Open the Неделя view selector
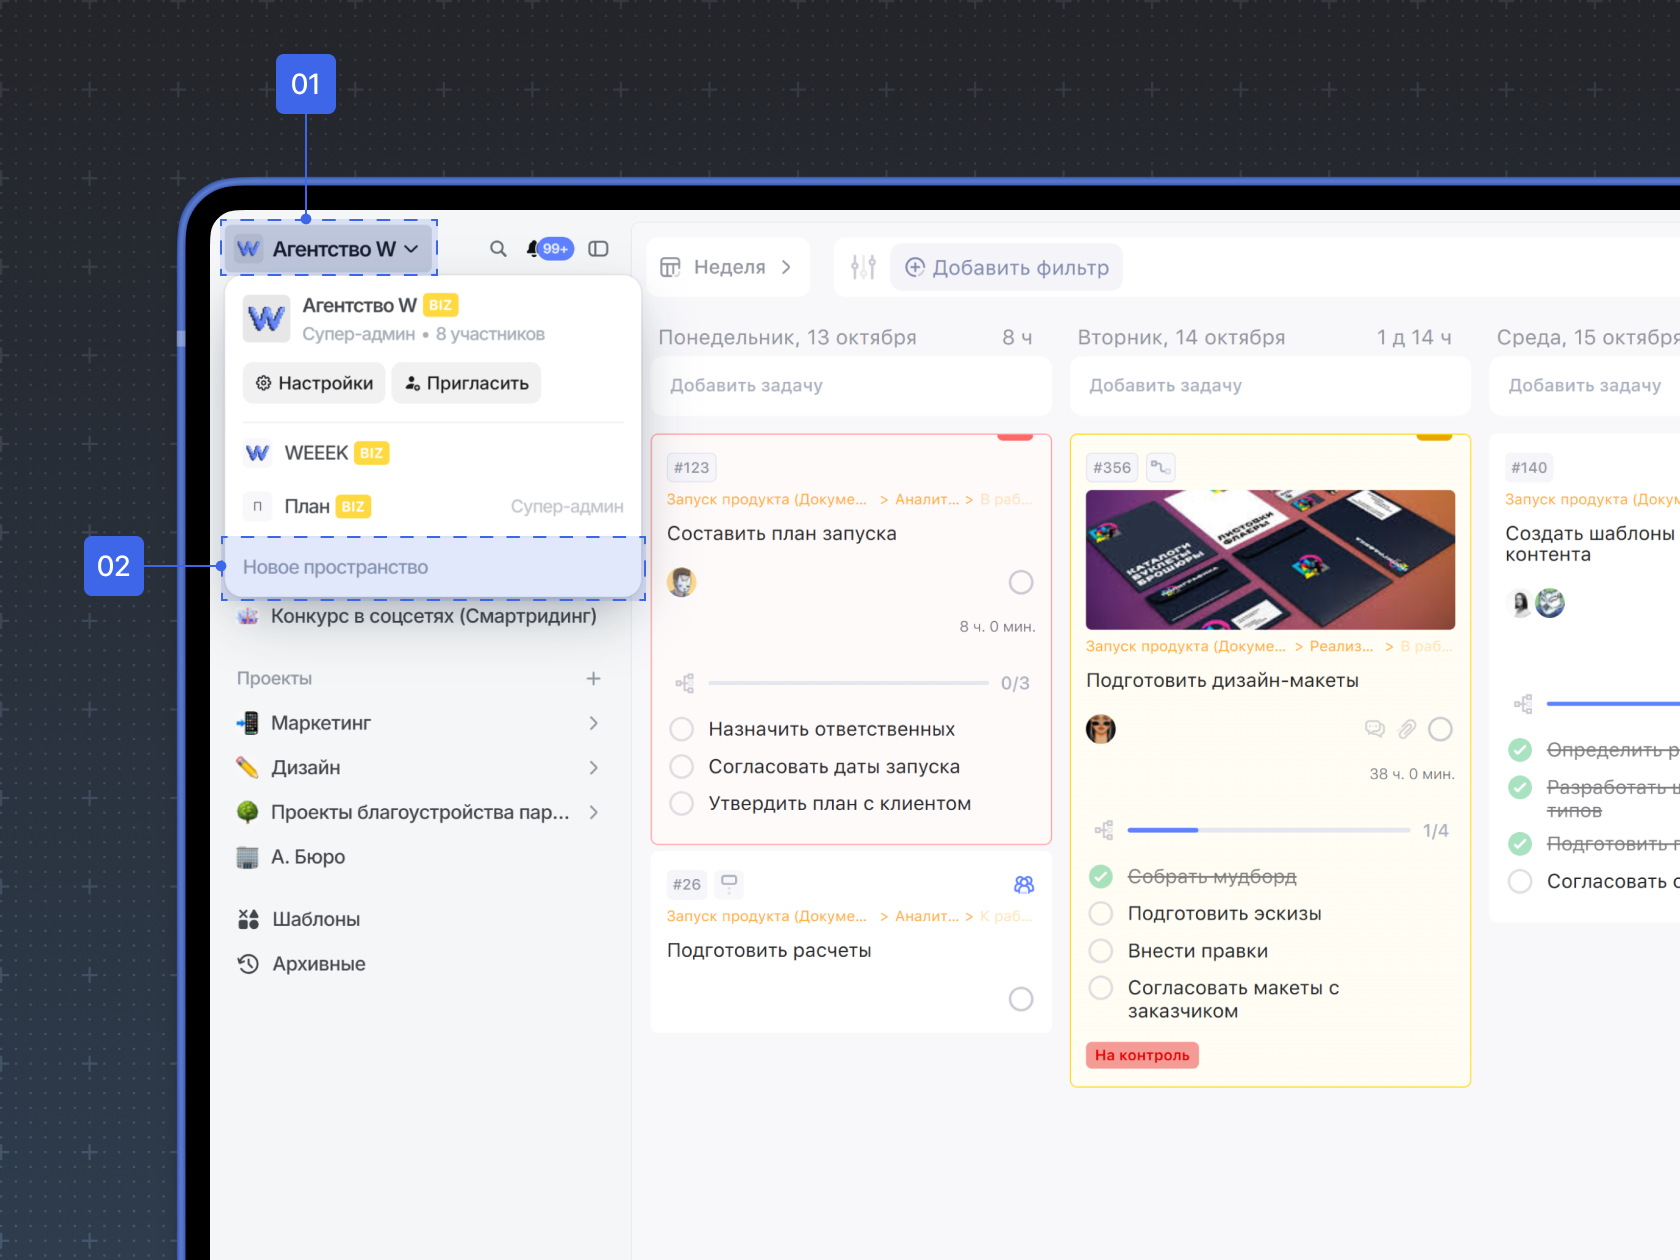 coord(727,267)
